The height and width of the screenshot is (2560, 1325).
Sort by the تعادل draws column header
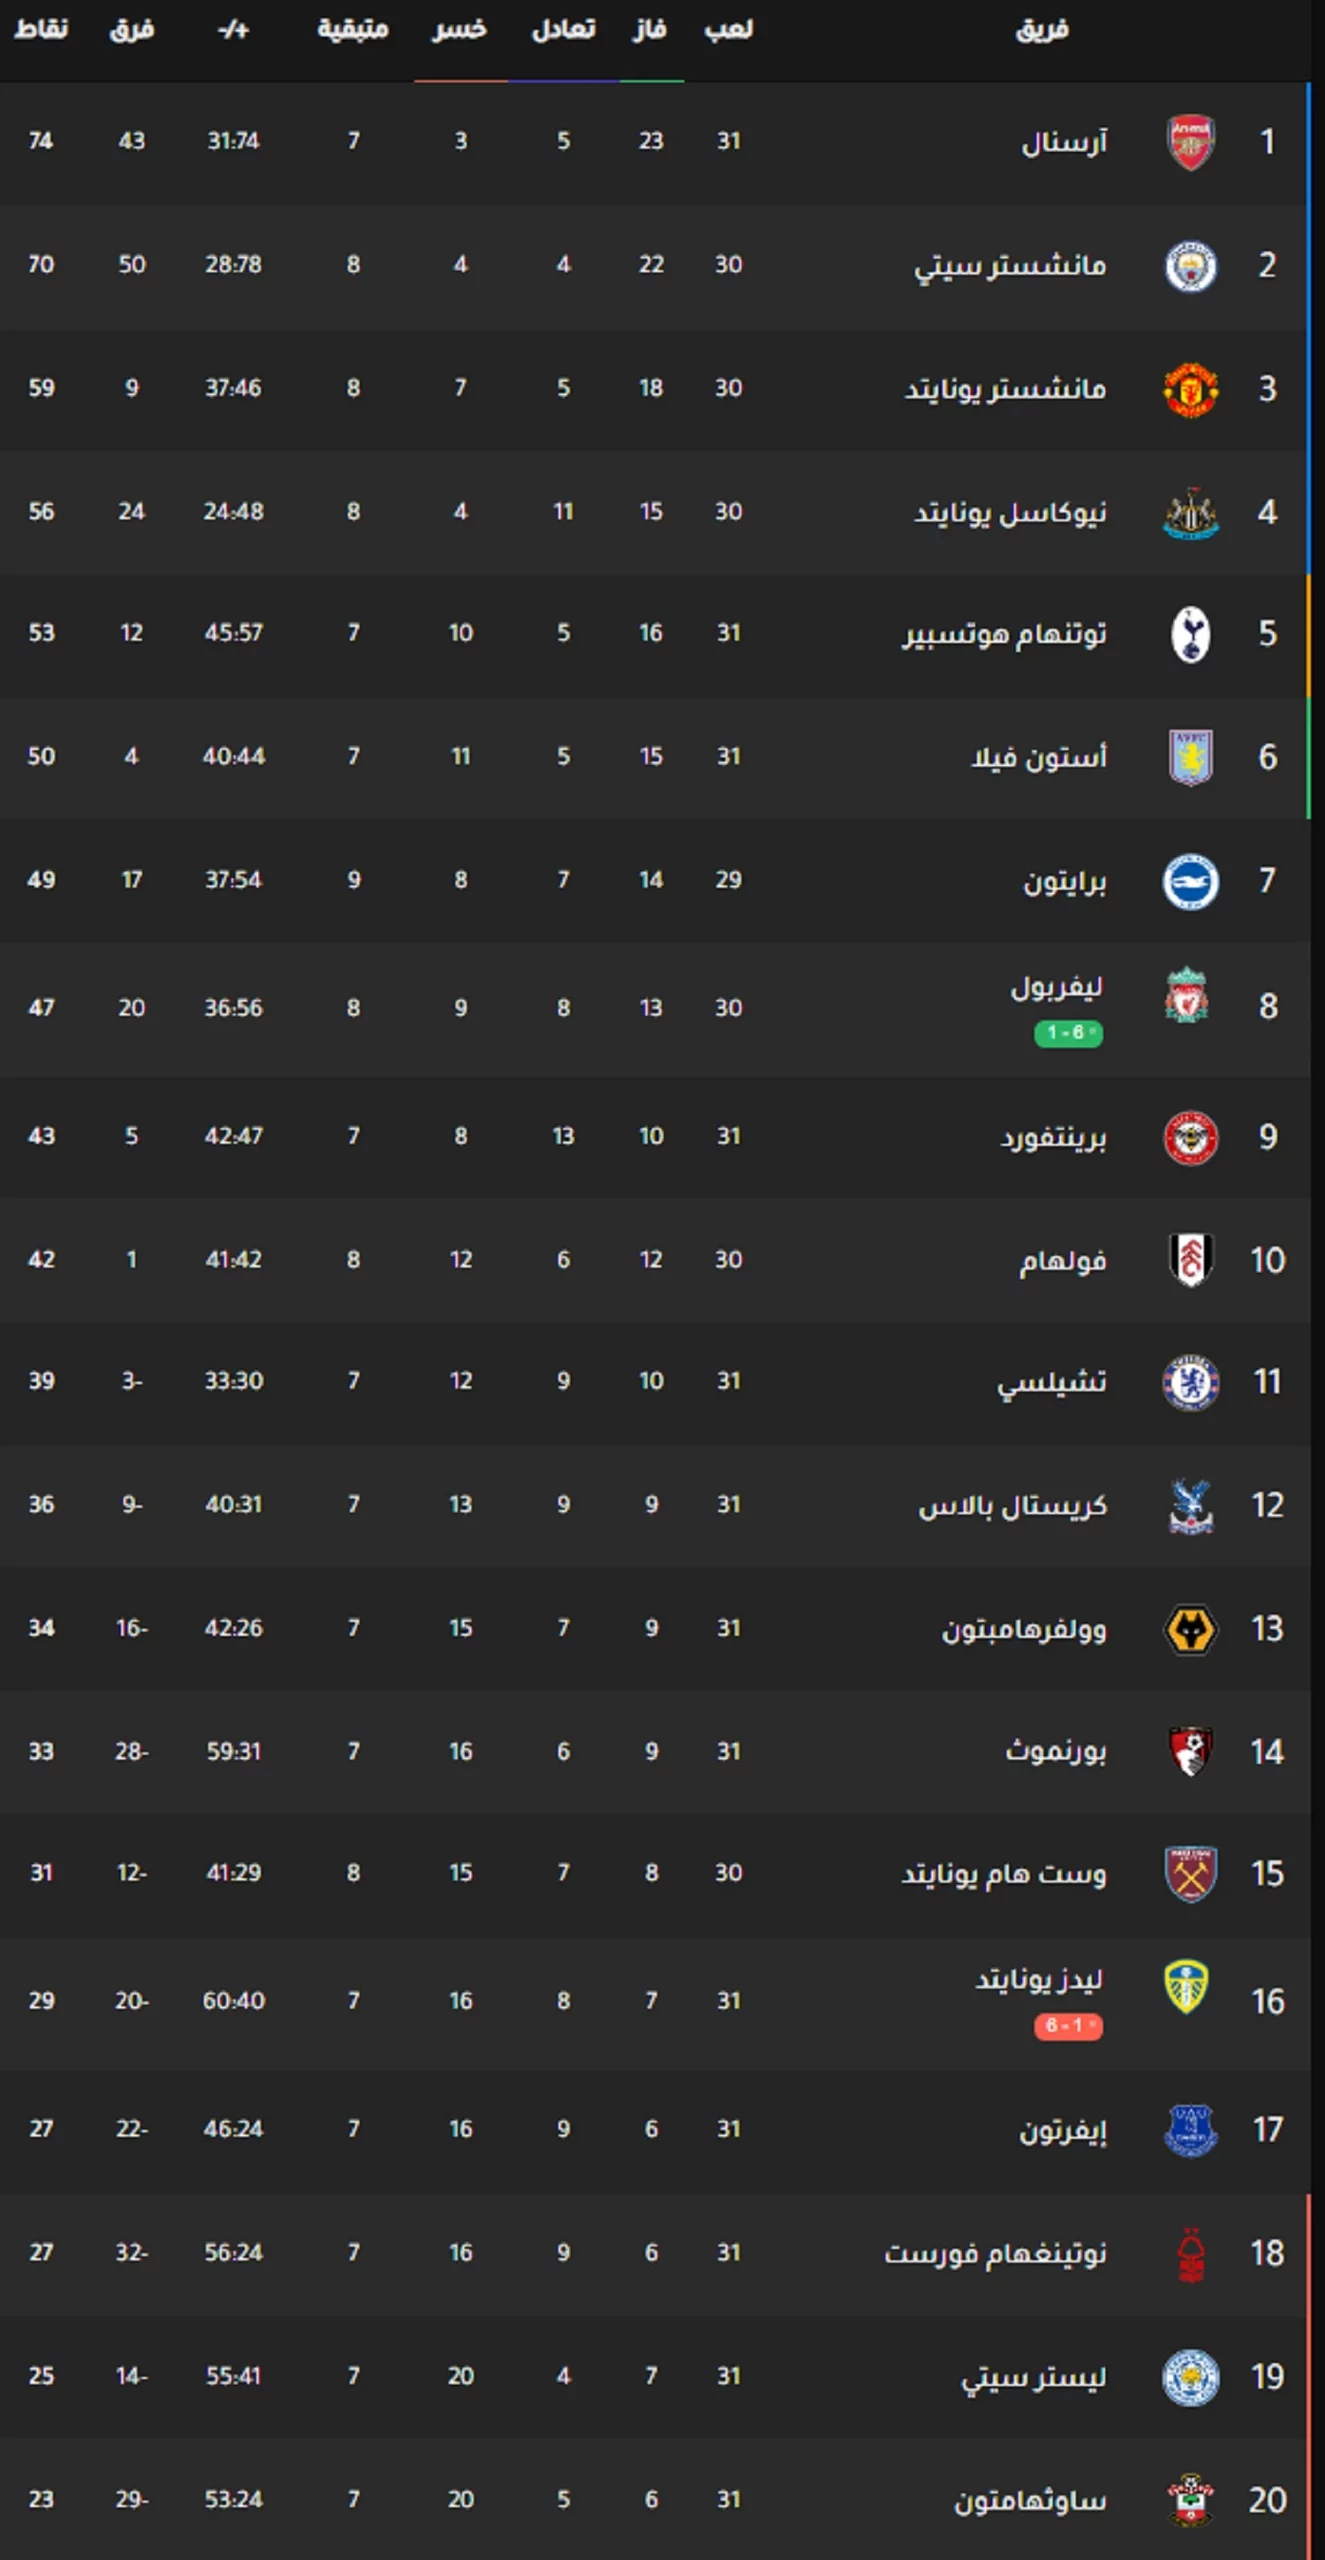(563, 30)
